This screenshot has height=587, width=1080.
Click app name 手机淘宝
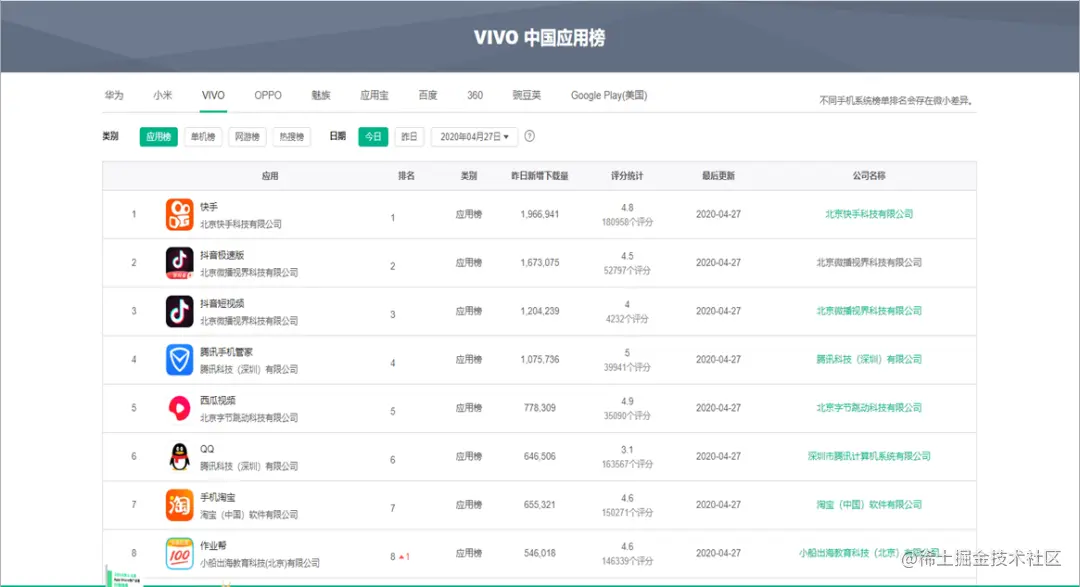[218, 497]
